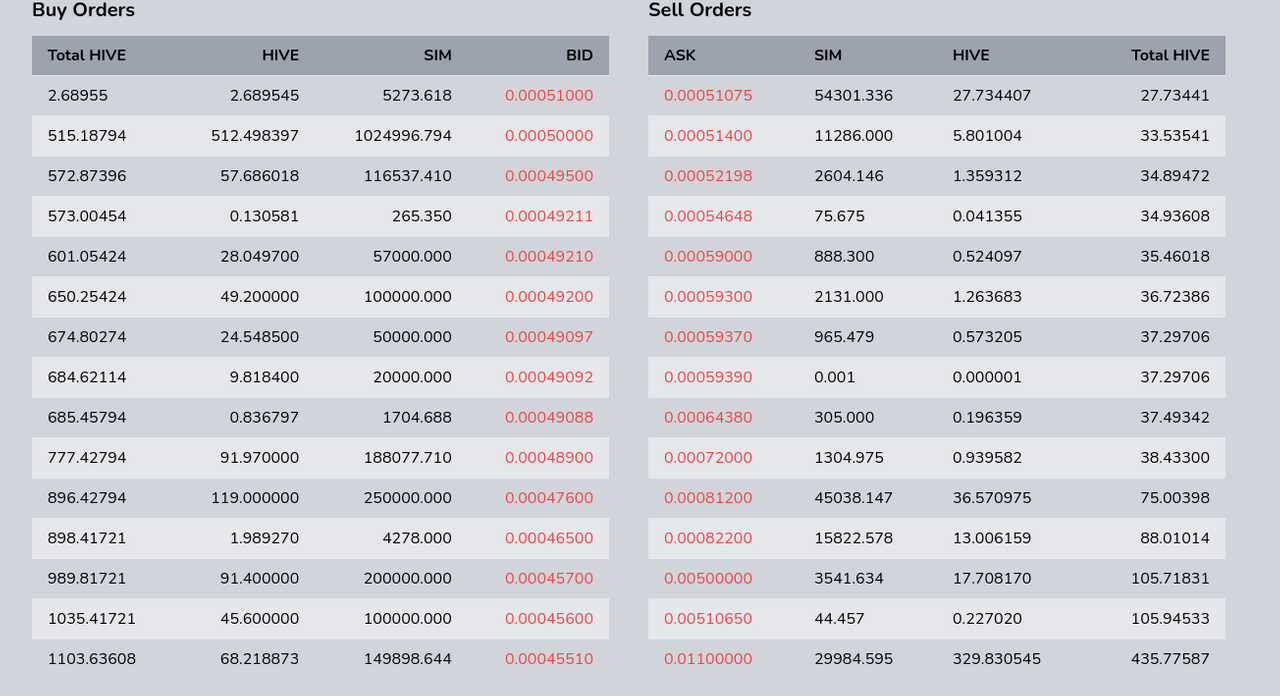
Task: Click the 0.00081200 ask price
Action: 708,498
